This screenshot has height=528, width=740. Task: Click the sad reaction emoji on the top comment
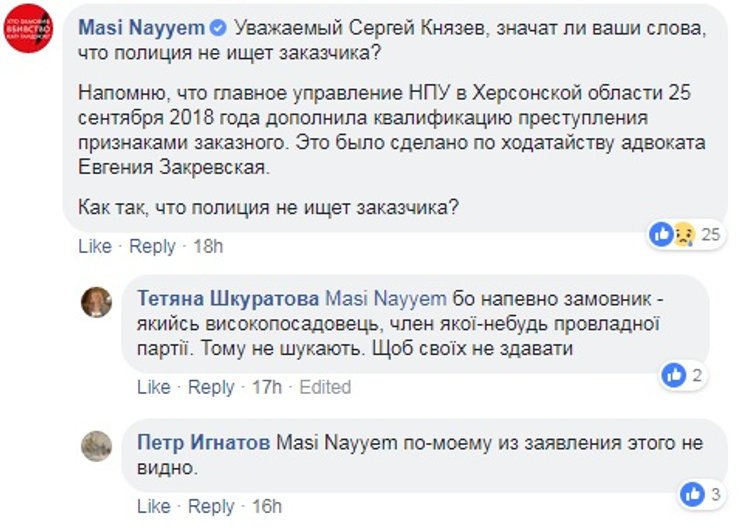684,235
